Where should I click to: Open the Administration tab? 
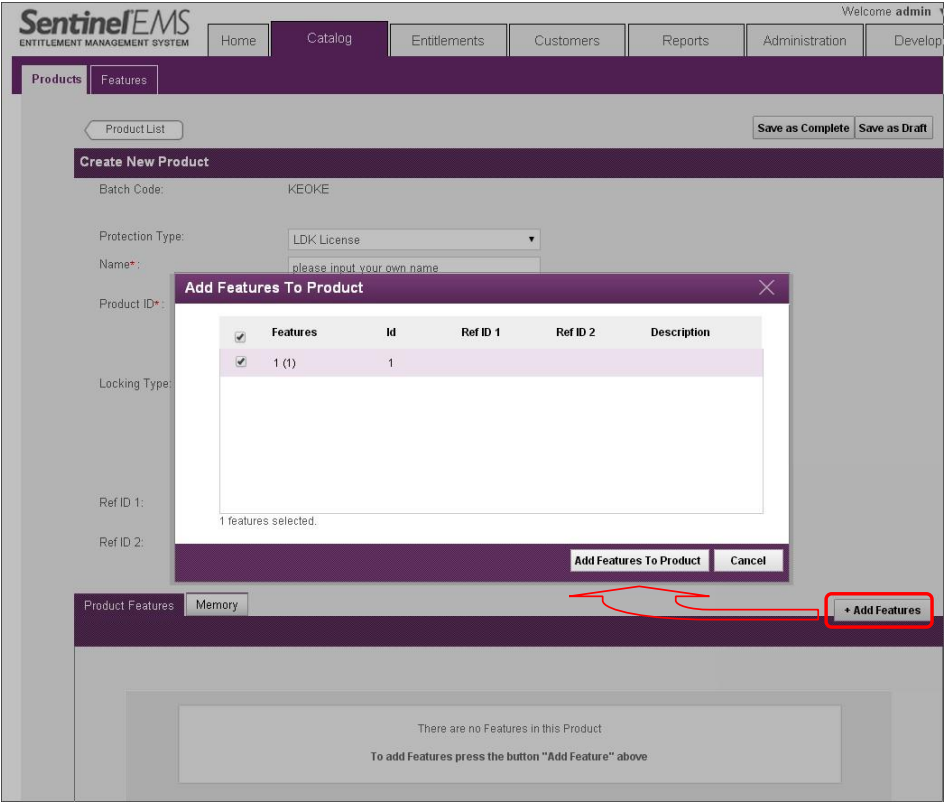(x=804, y=41)
